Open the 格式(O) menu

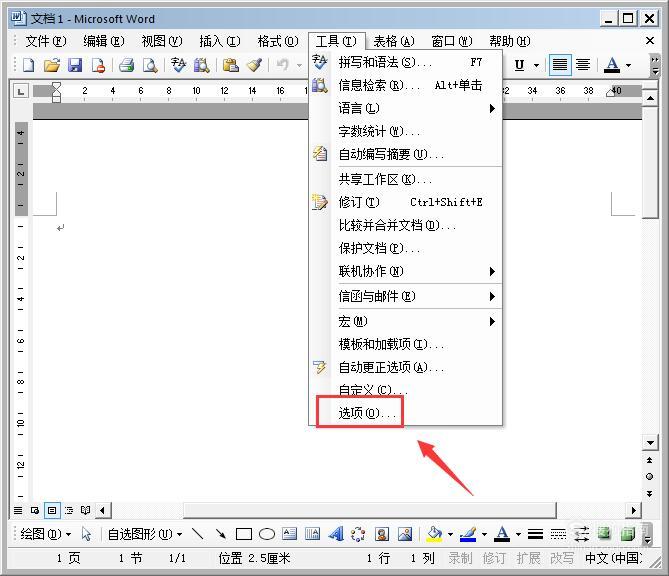tap(278, 41)
